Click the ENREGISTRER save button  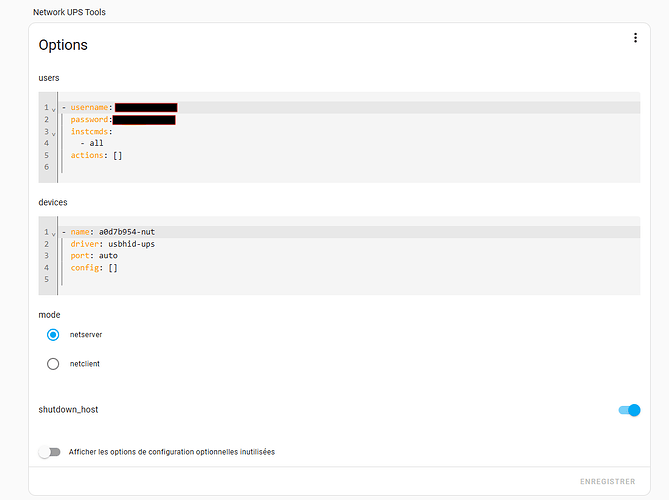tap(608, 481)
